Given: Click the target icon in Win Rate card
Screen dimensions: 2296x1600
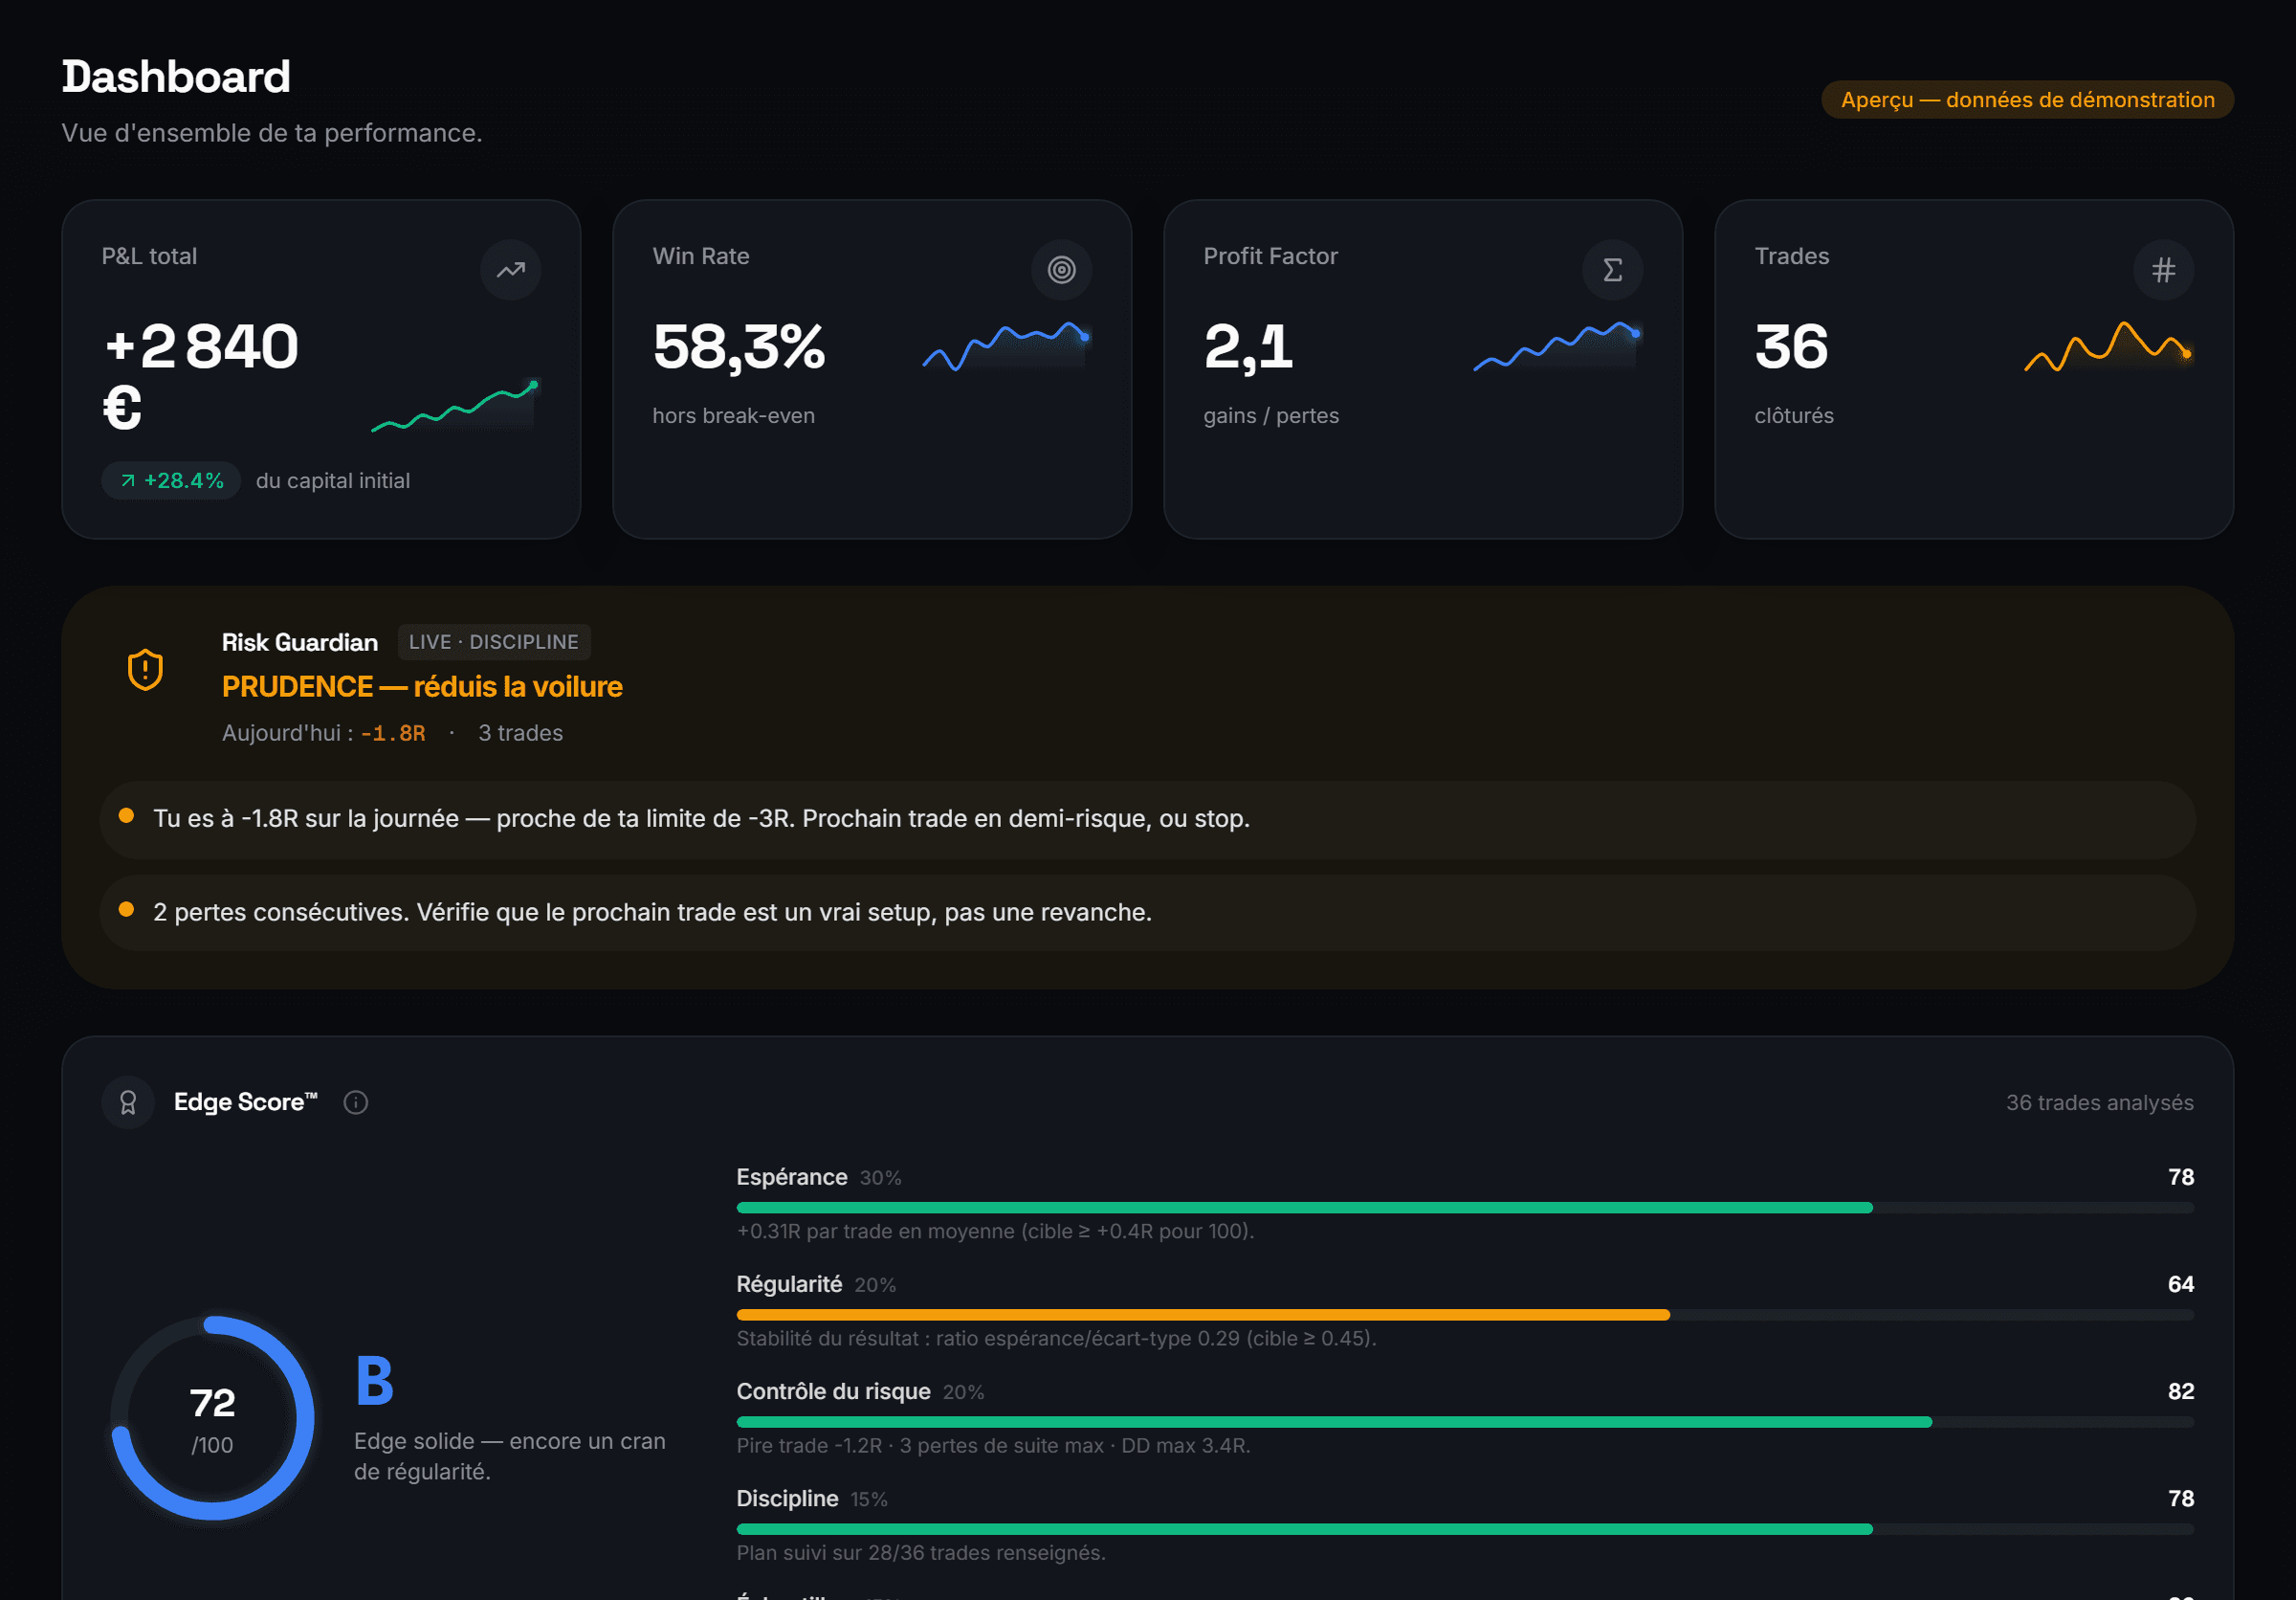Looking at the screenshot, I should pos(1061,270).
